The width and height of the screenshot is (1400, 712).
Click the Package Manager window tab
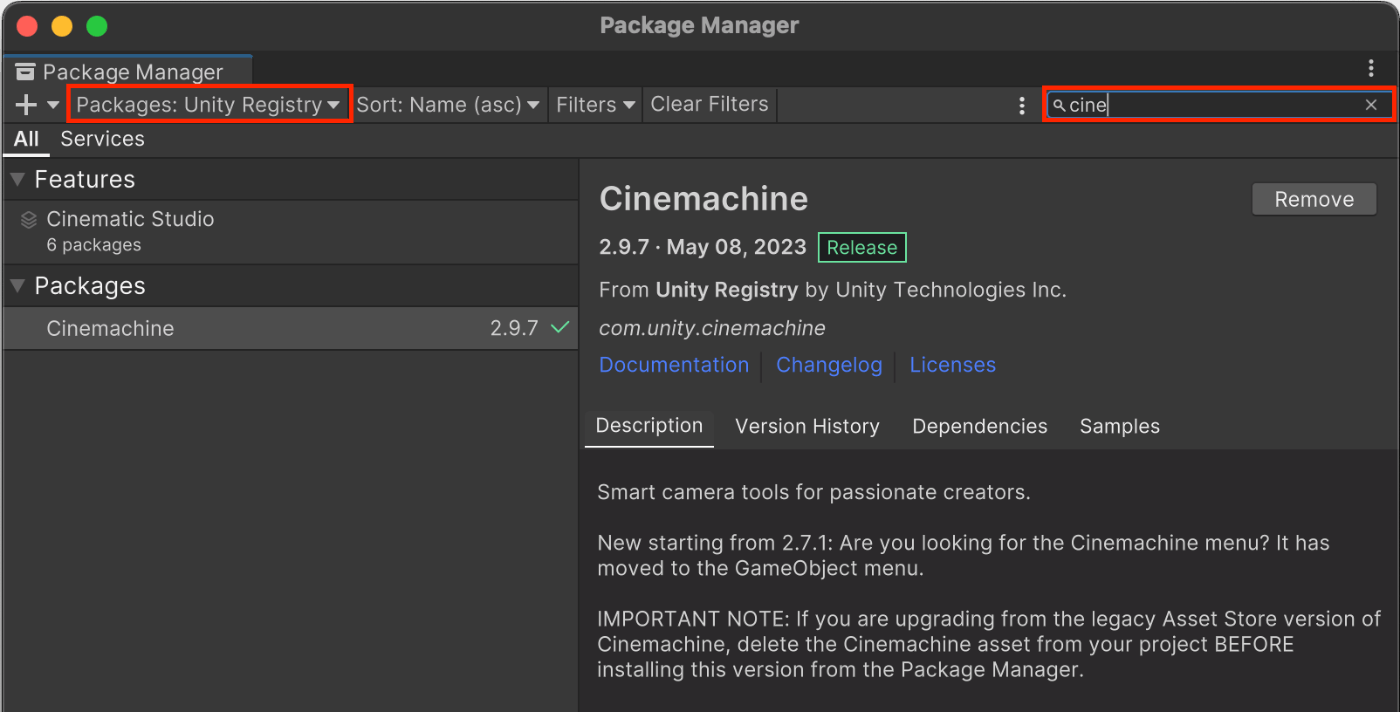click(127, 72)
